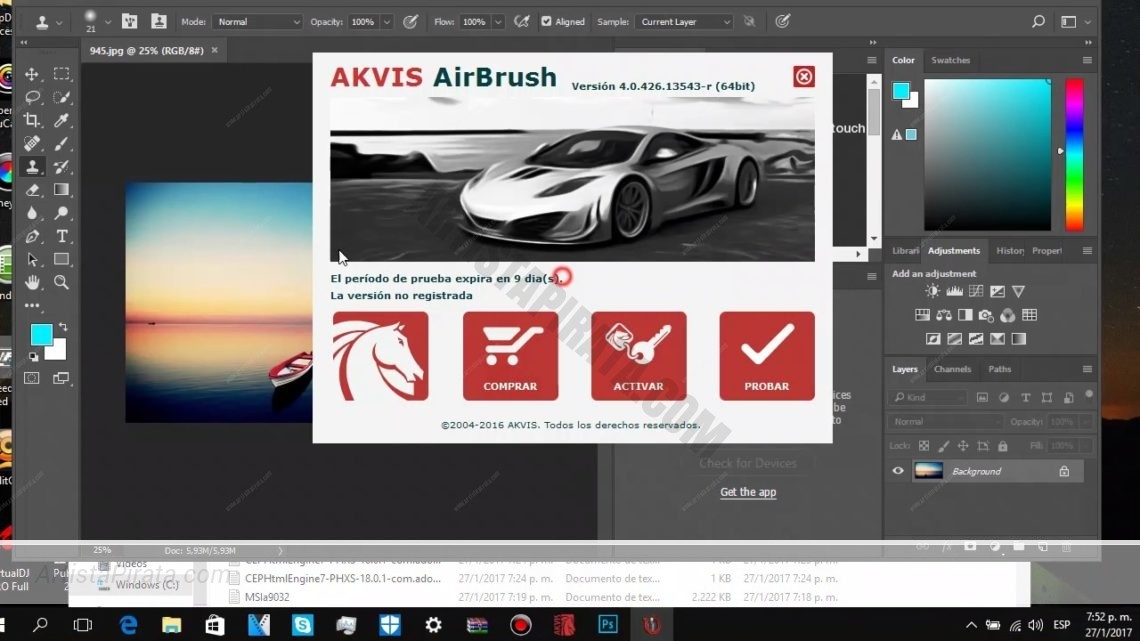Screen dimensions: 1140x641
Task: Open the brush preset picker arrow
Action: (x=108, y=22)
